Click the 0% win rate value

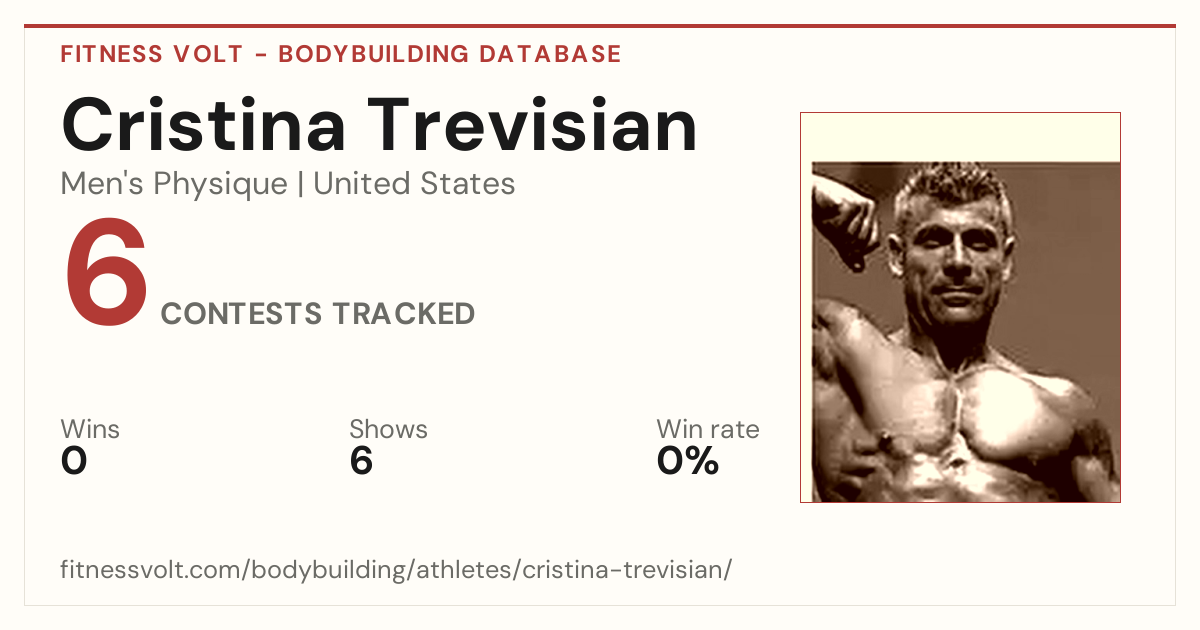688,461
